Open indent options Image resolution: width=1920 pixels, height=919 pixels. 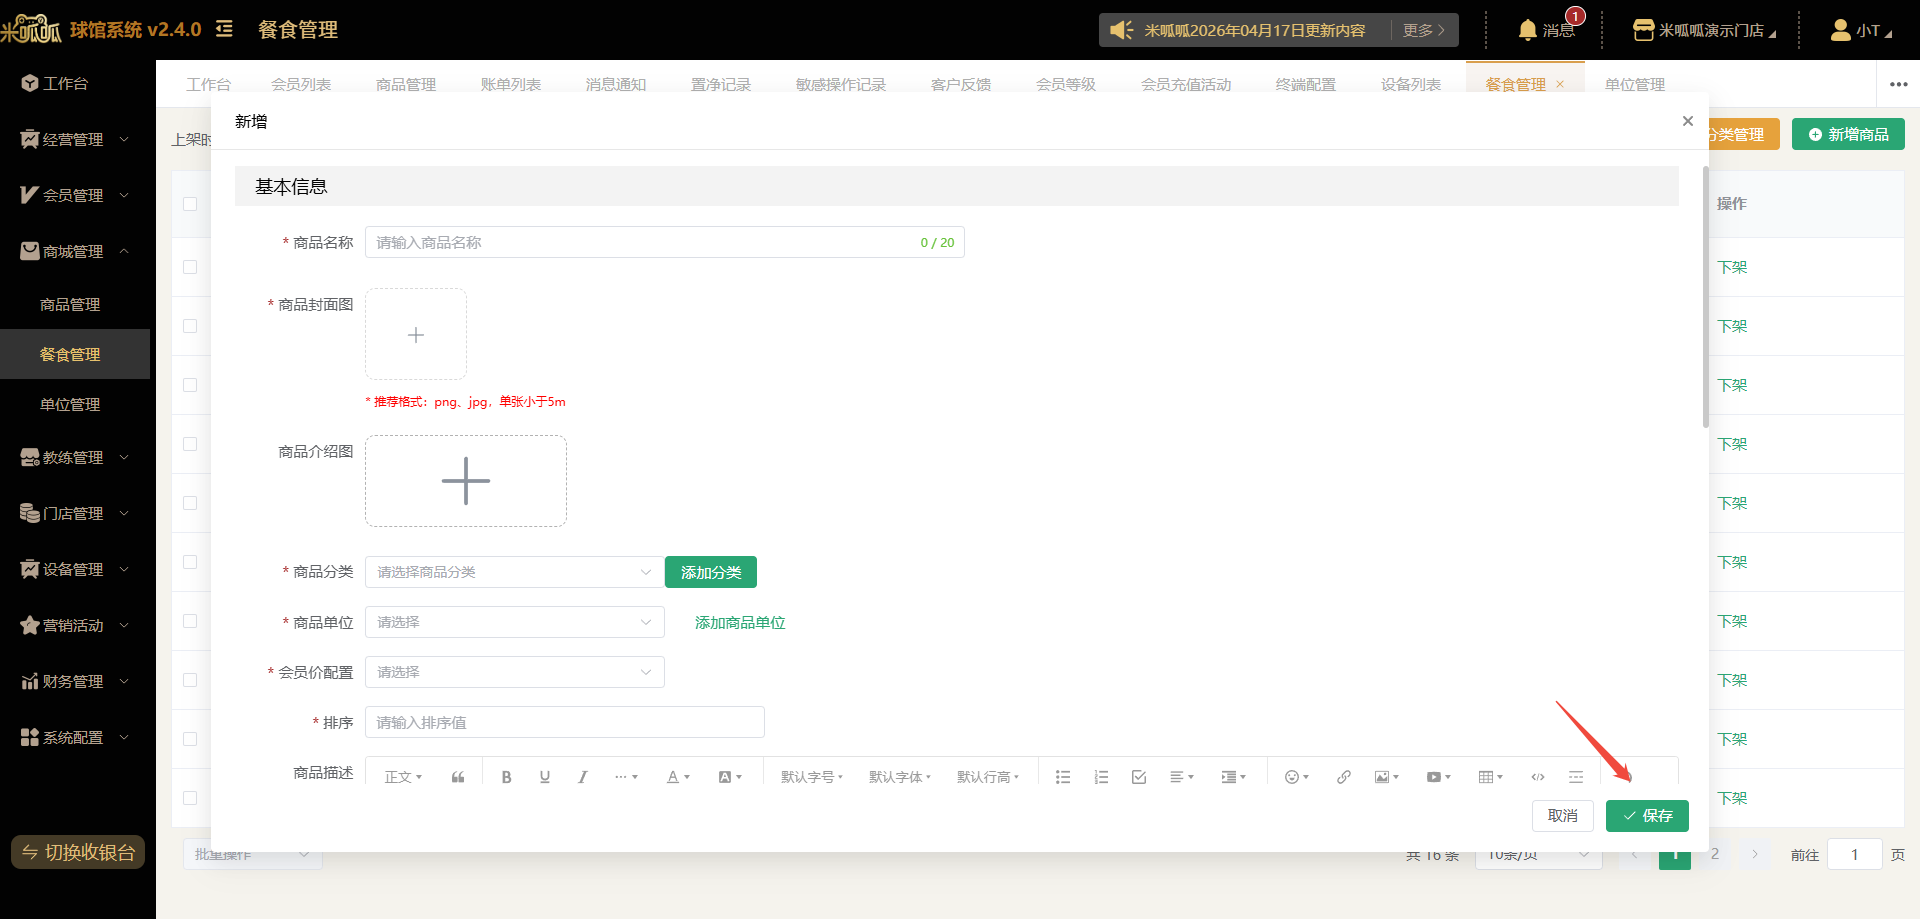[x=1233, y=777]
